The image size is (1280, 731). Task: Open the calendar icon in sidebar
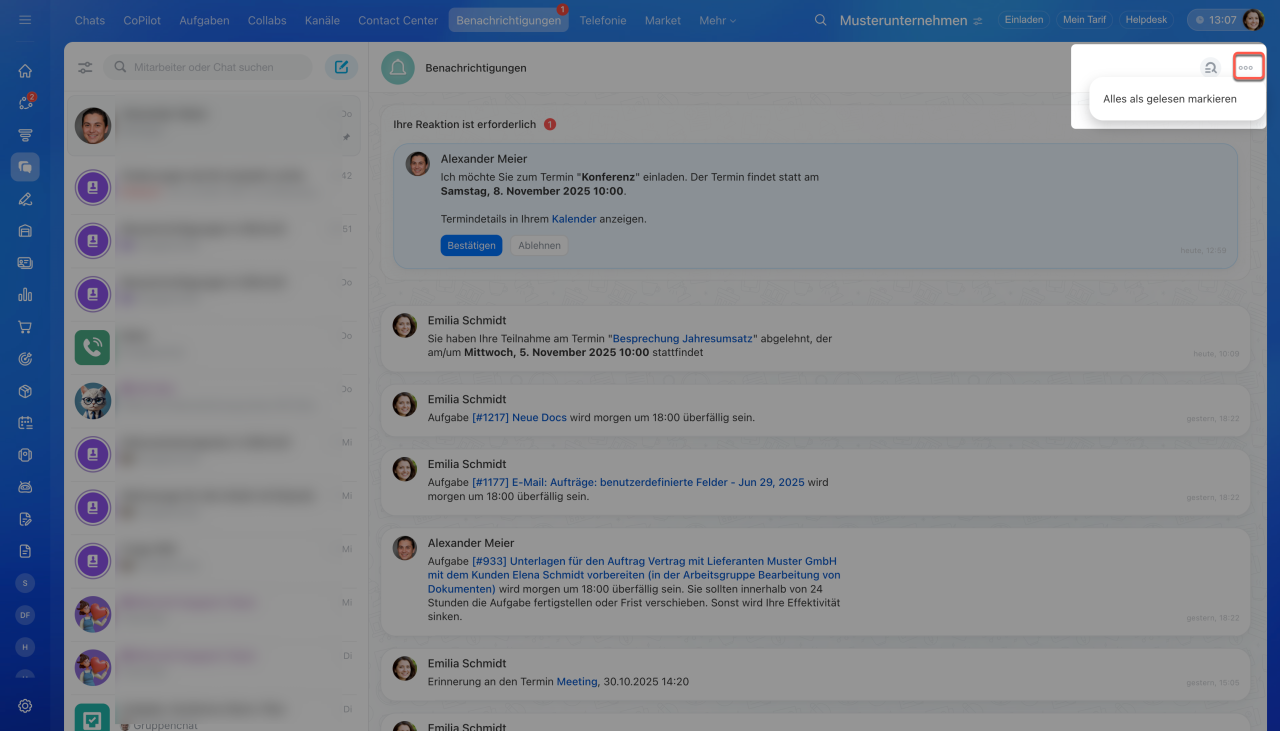[25, 423]
